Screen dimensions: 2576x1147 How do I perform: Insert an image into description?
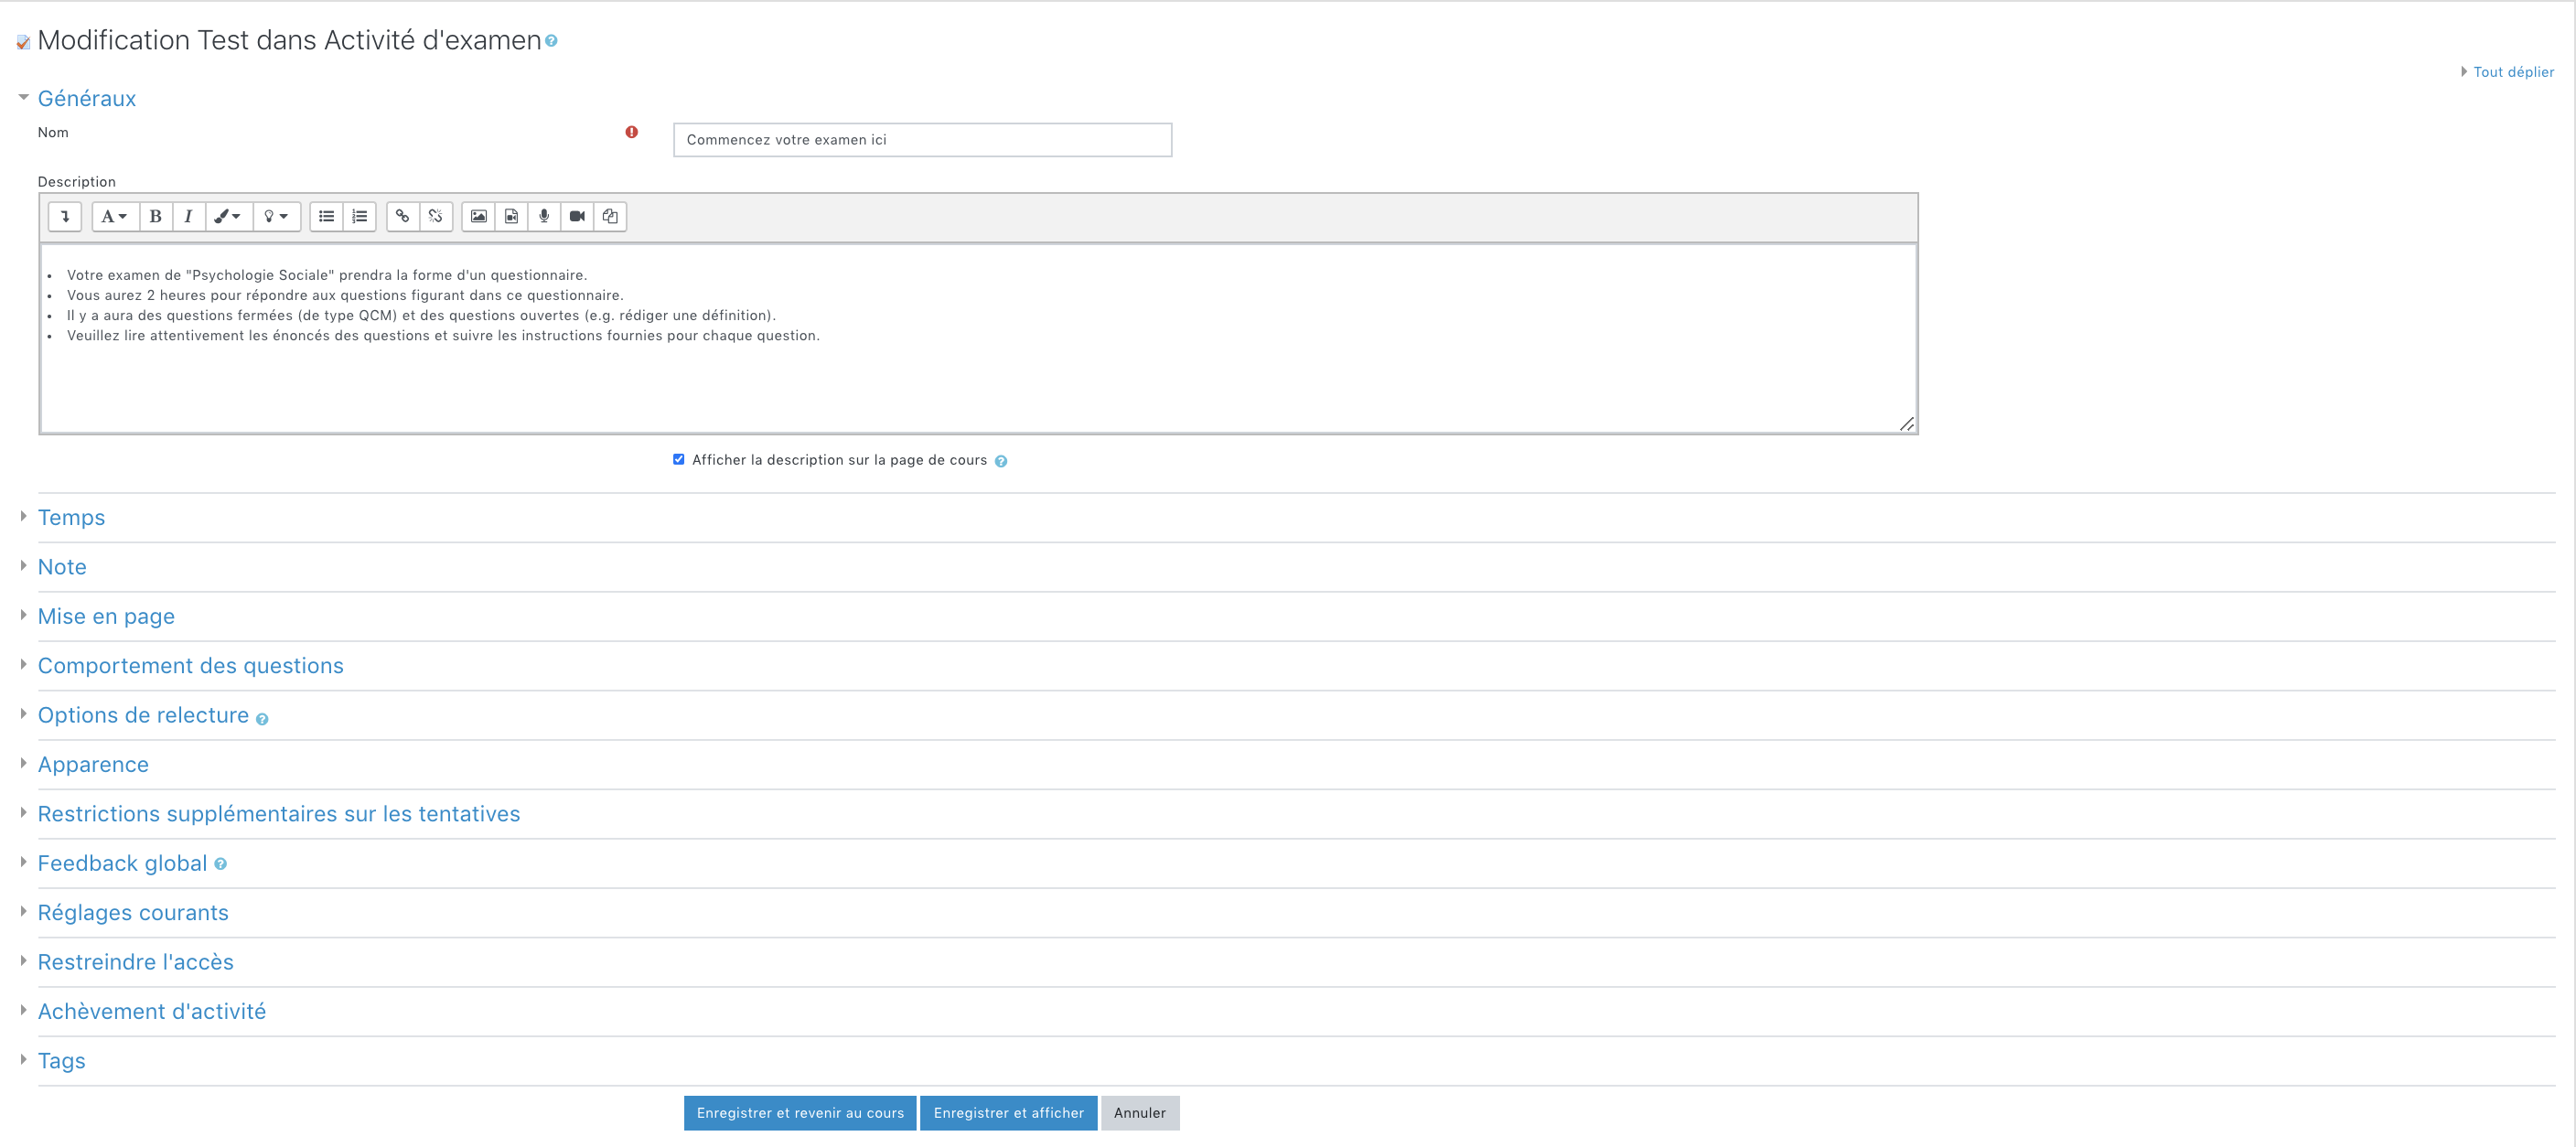pyautogui.click(x=479, y=216)
